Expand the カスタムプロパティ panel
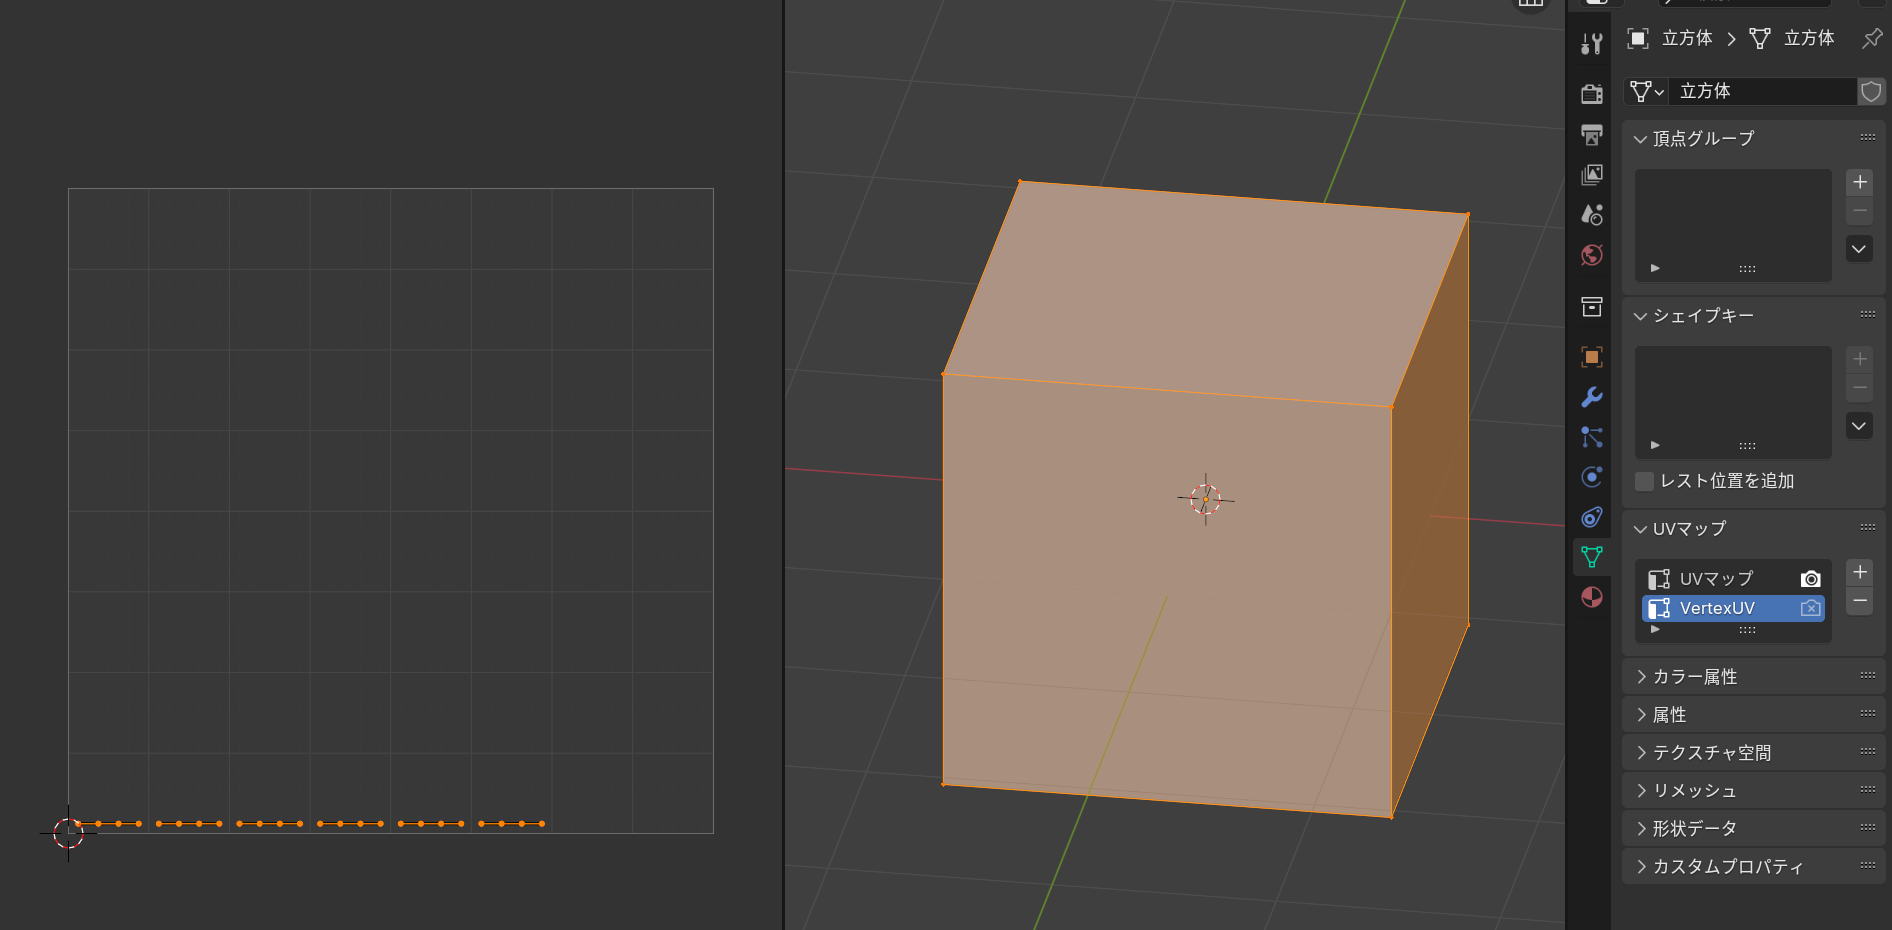1892x930 pixels. pyautogui.click(x=1754, y=867)
